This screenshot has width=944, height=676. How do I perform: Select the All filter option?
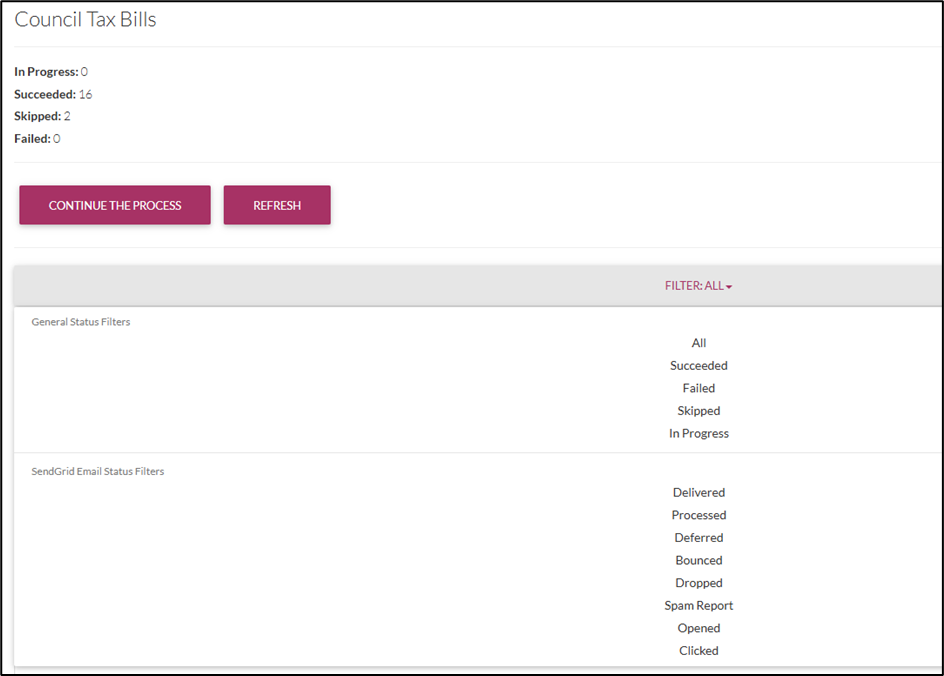tap(698, 343)
